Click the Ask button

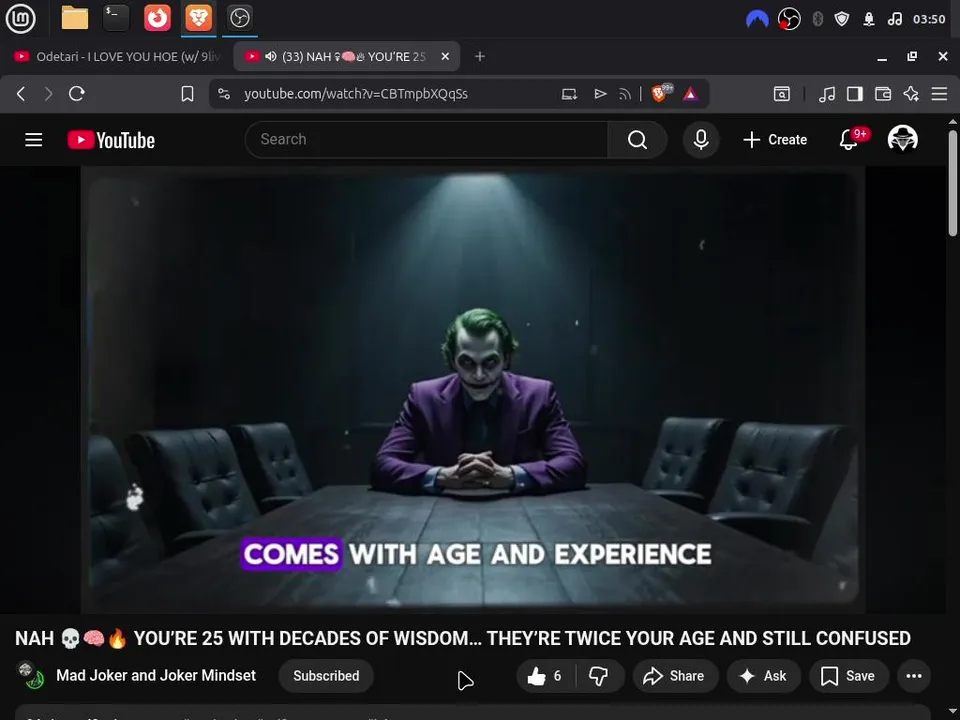pos(763,676)
